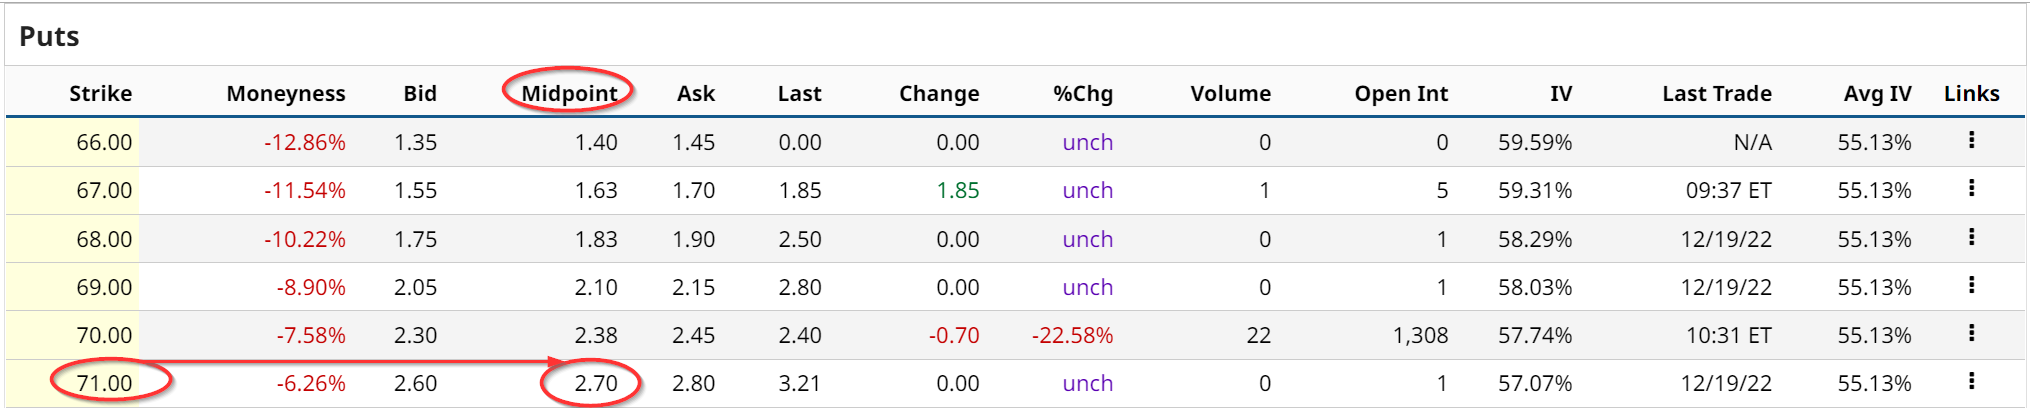Image resolution: width=2030 pixels, height=408 pixels.
Task: Click the 71.00 strike price cell
Action: pos(104,383)
